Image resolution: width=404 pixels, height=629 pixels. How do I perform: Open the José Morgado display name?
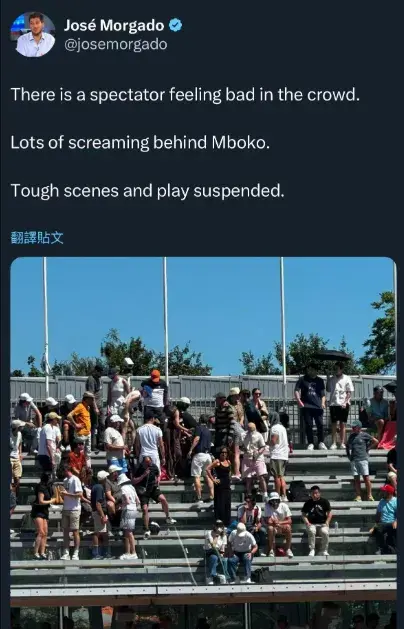tap(114, 25)
